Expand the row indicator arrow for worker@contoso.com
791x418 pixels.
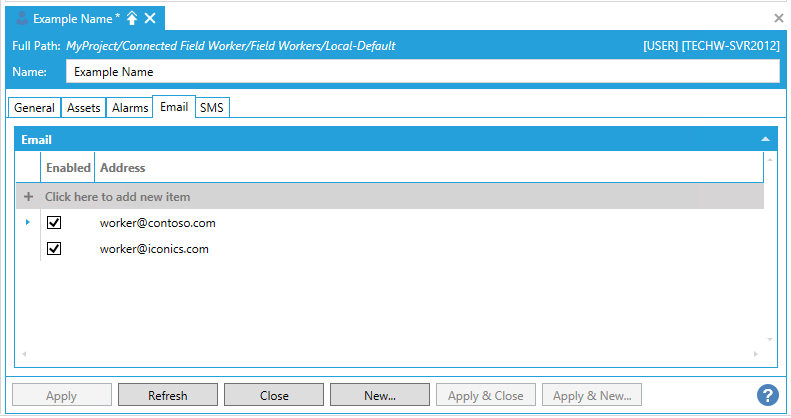coord(27,223)
